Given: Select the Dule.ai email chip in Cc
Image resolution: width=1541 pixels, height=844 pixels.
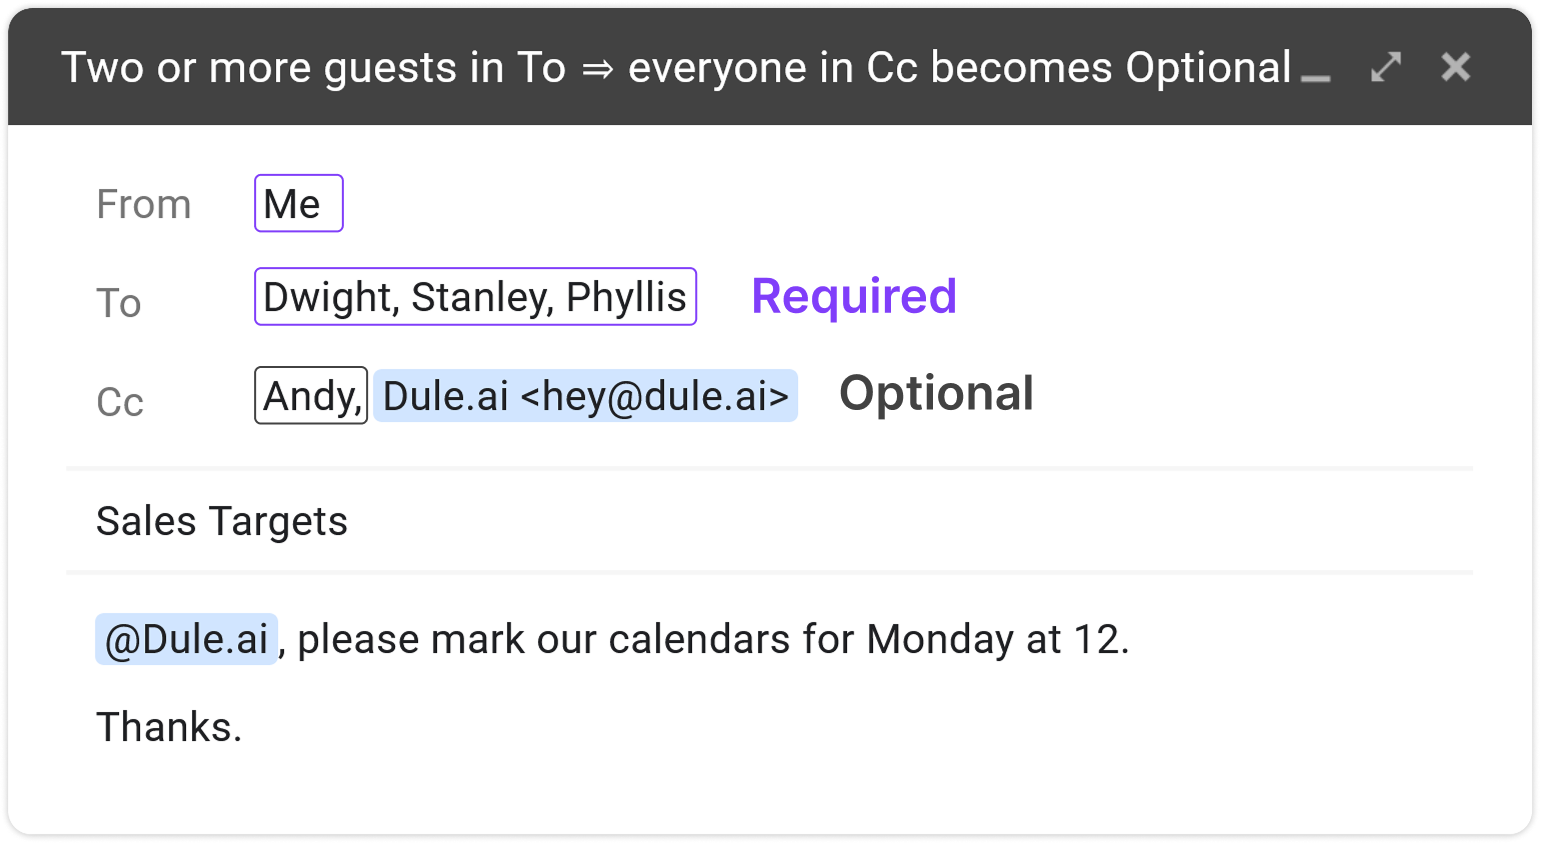Looking at the screenshot, I should 585,395.
